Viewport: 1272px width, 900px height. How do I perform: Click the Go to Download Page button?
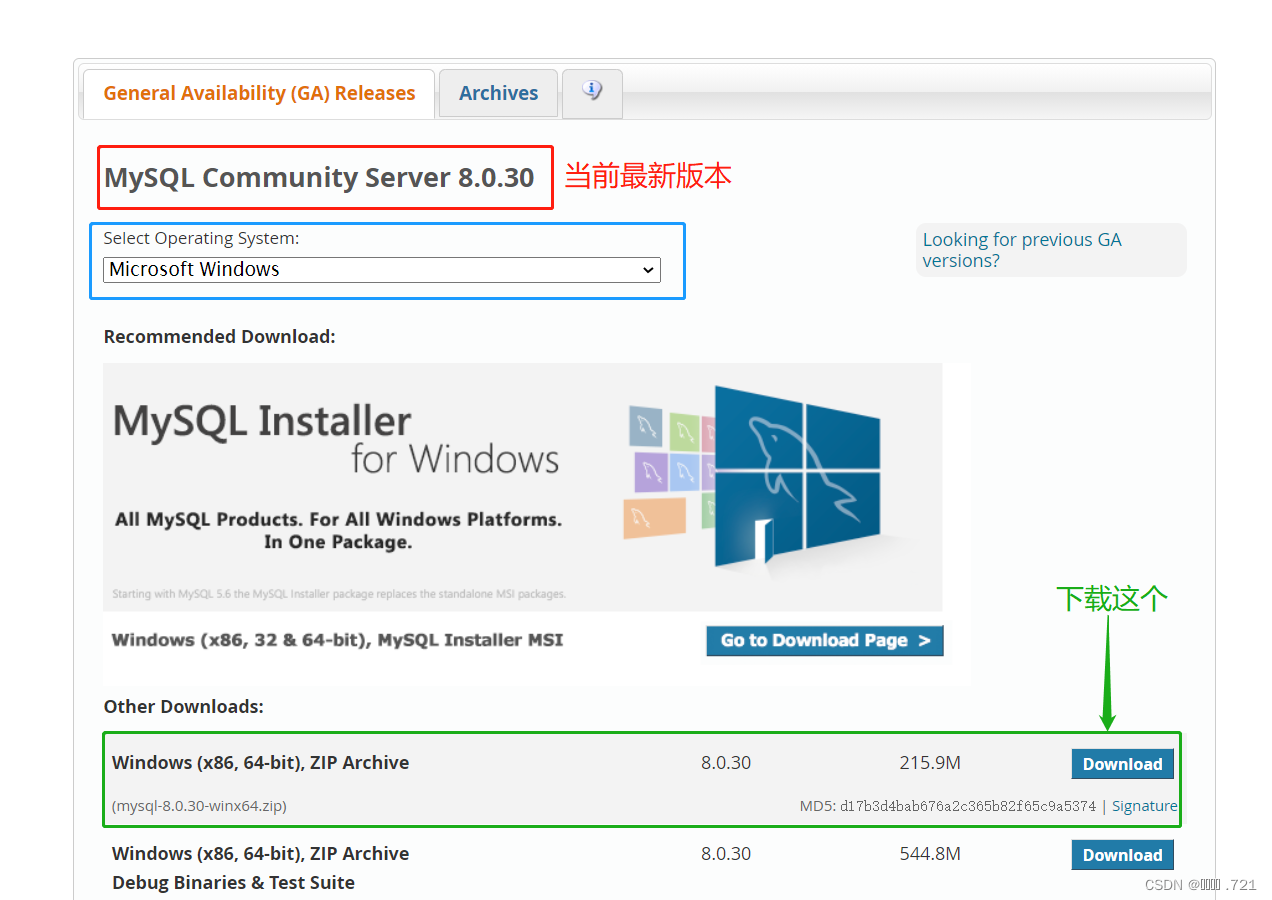(825, 641)
